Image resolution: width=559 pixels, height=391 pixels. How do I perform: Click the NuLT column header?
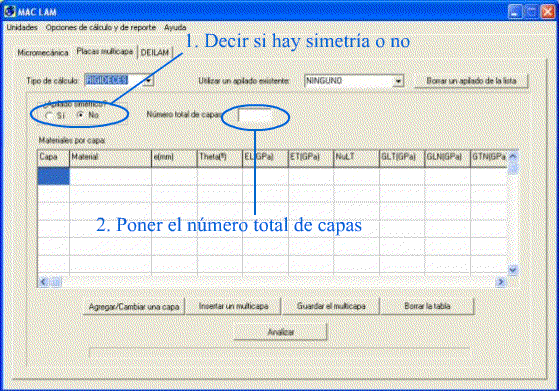click(x=356, y=158)
